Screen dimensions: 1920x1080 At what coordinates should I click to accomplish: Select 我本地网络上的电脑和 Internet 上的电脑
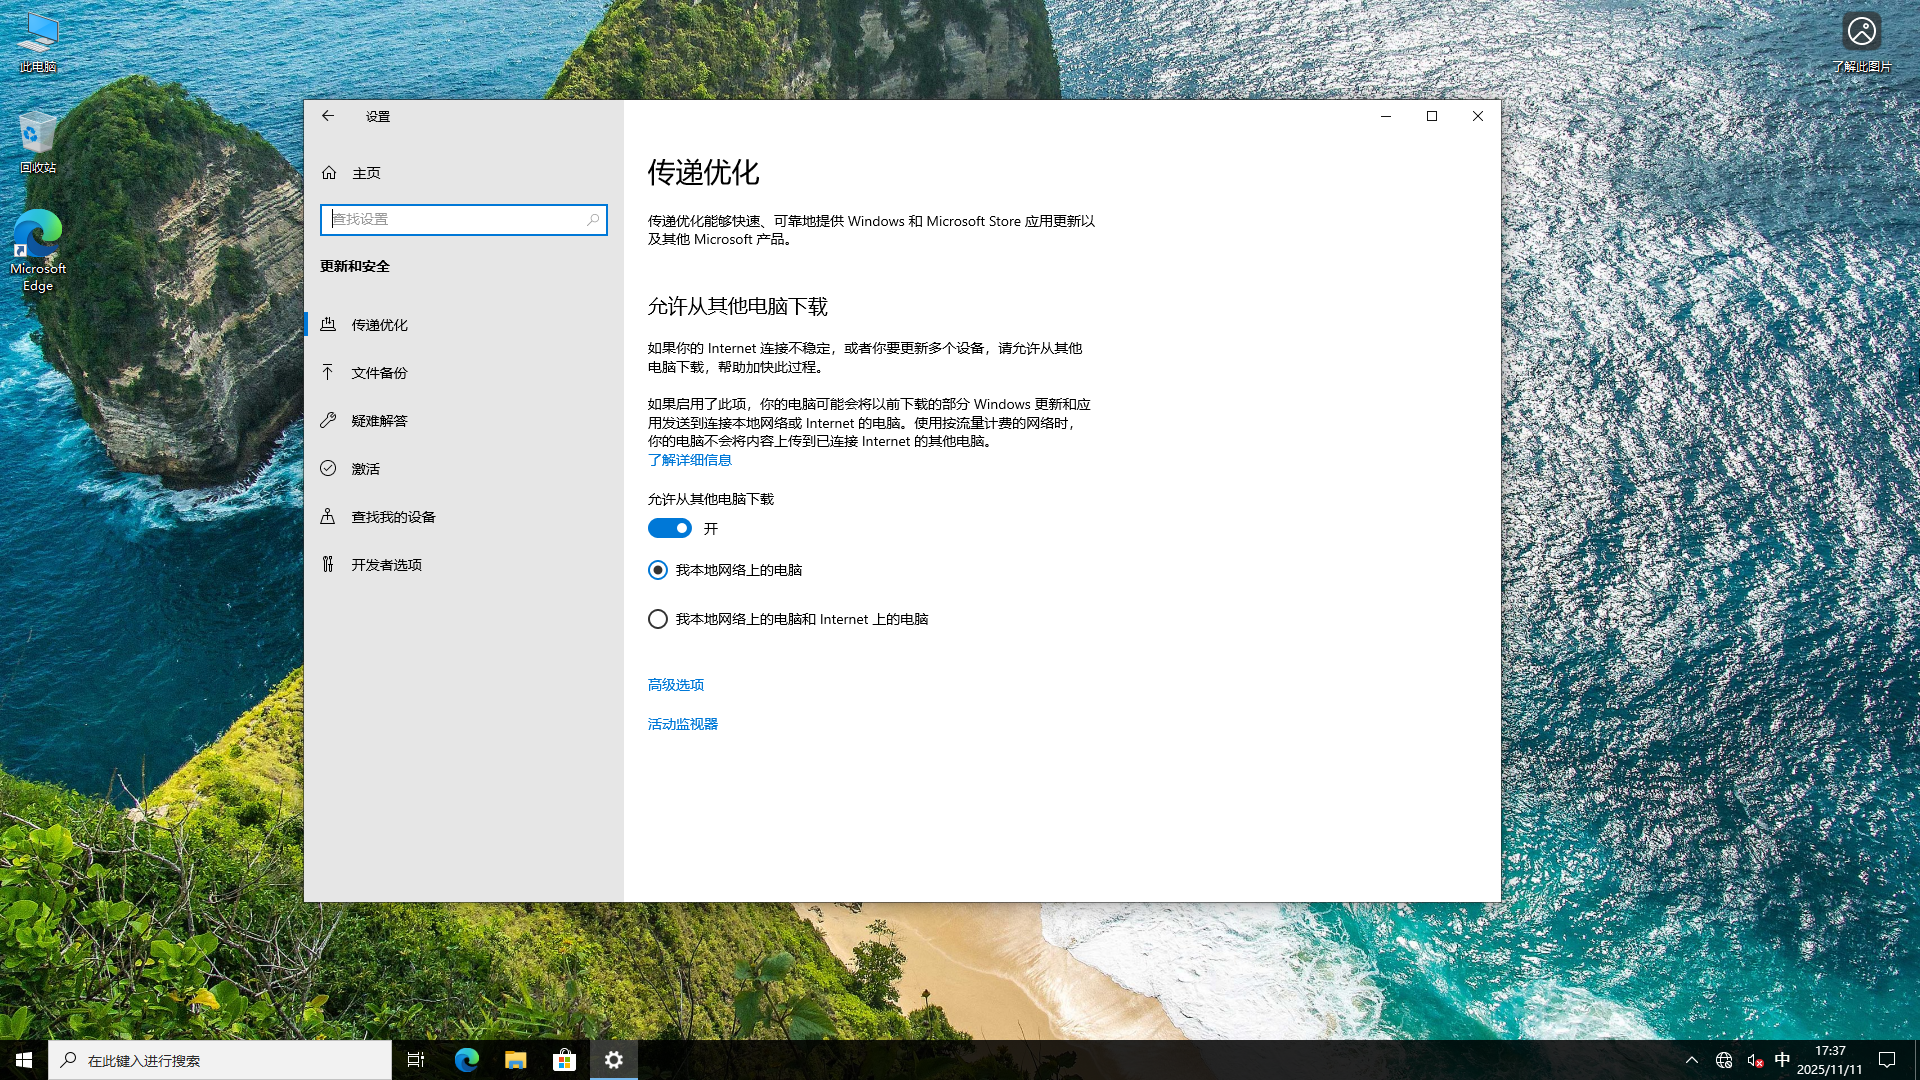tap(657, 618)
